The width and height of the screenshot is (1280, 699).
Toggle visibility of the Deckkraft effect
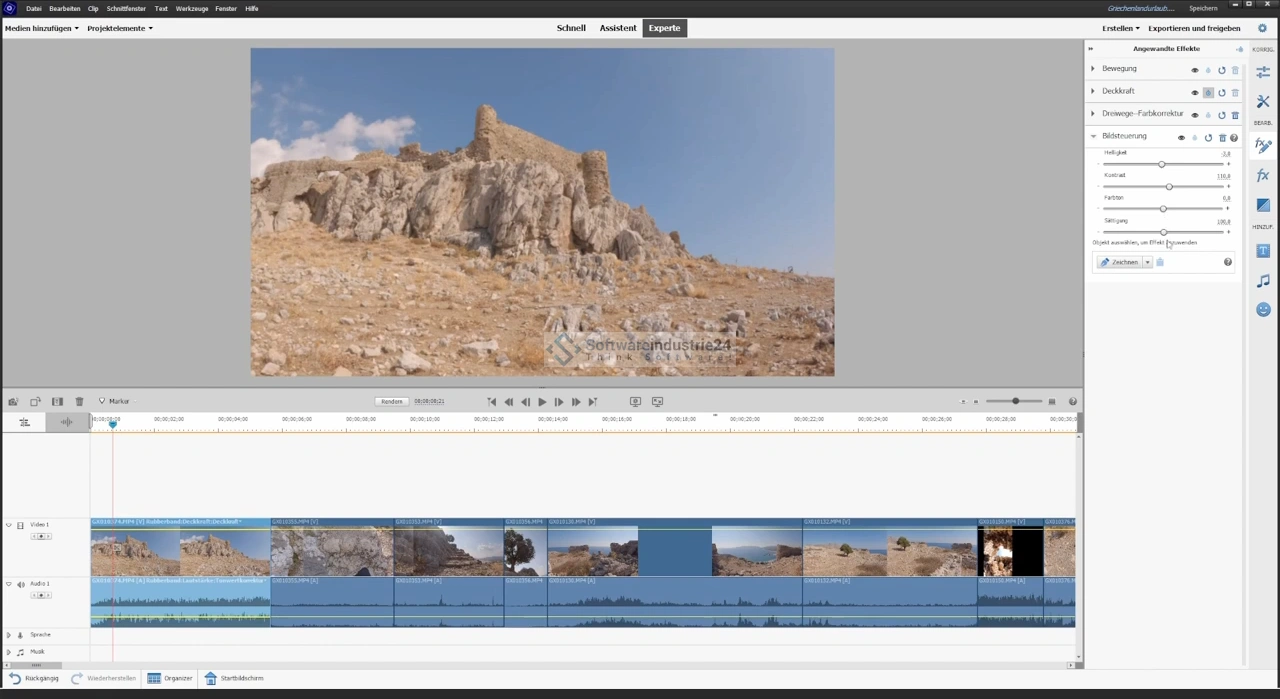pyautogui.click(x=1194, y=93)
